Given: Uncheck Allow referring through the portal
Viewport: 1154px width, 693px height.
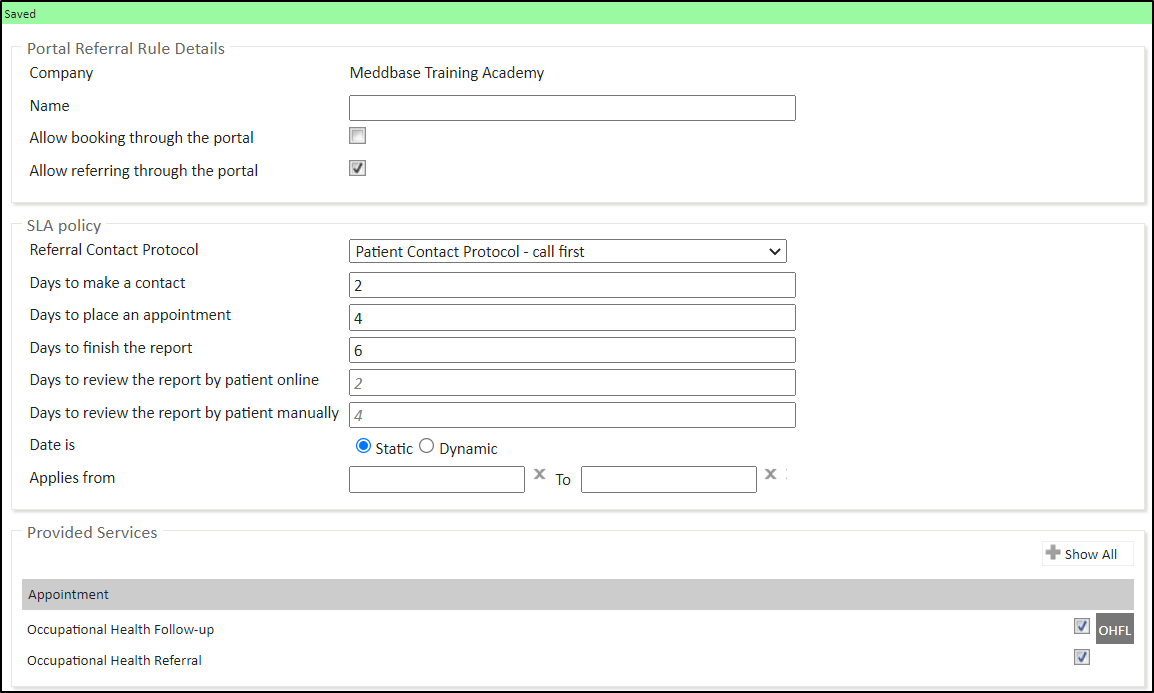Looking at the screenshot, I should pyautogui.click(x=357, y=168).
